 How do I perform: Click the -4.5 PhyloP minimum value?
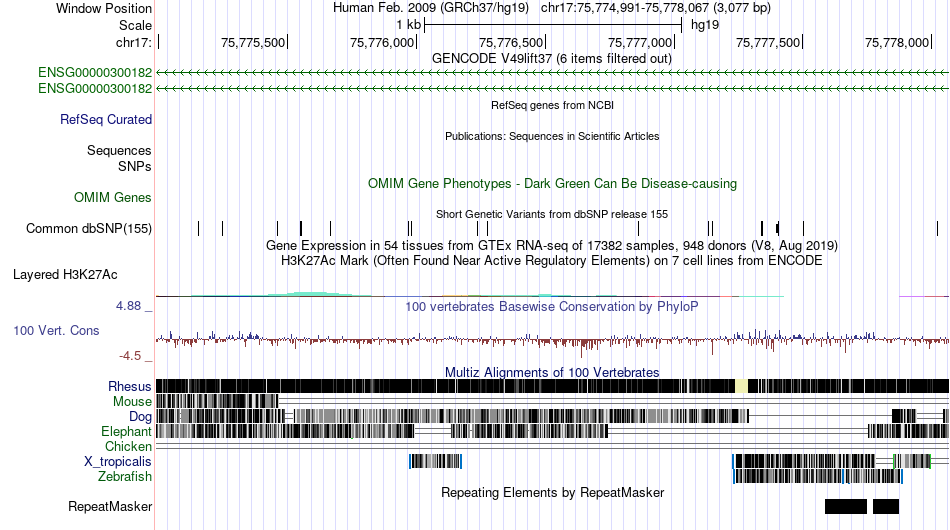(x=130, y=356)
